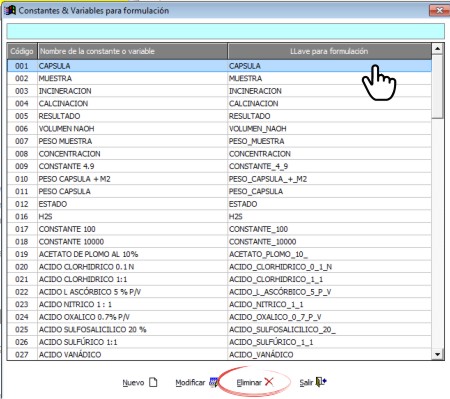Click key cell ACIDO_L_ASCÓRBICO_5_P_V
Viewport: 450px width, 399px height.
pyautogui.click(x=329, y=292)
